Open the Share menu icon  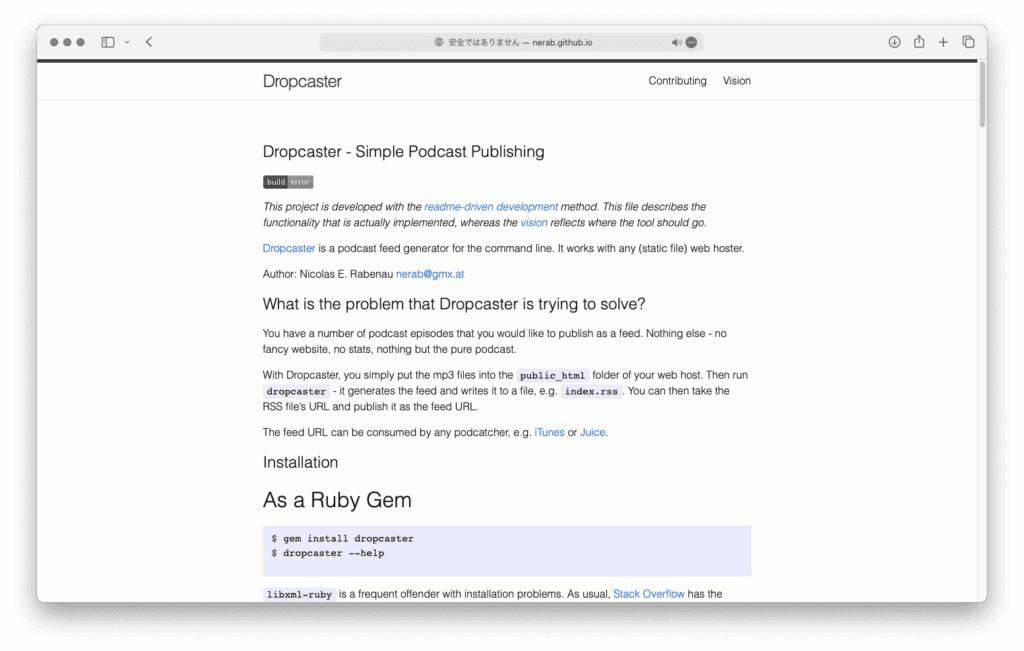coord(919,42)
